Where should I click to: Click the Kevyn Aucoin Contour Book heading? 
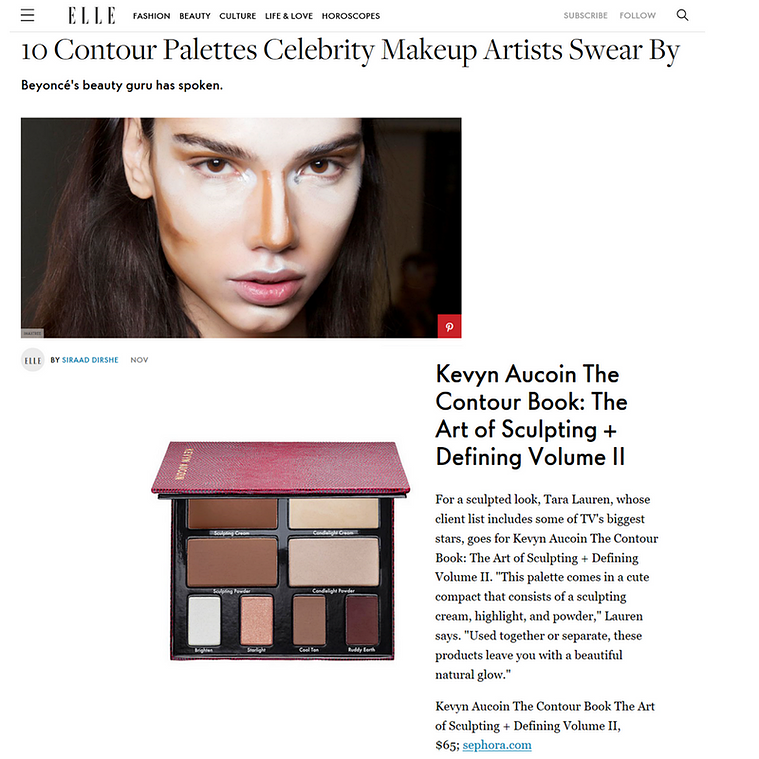click(x=531, y=415)
